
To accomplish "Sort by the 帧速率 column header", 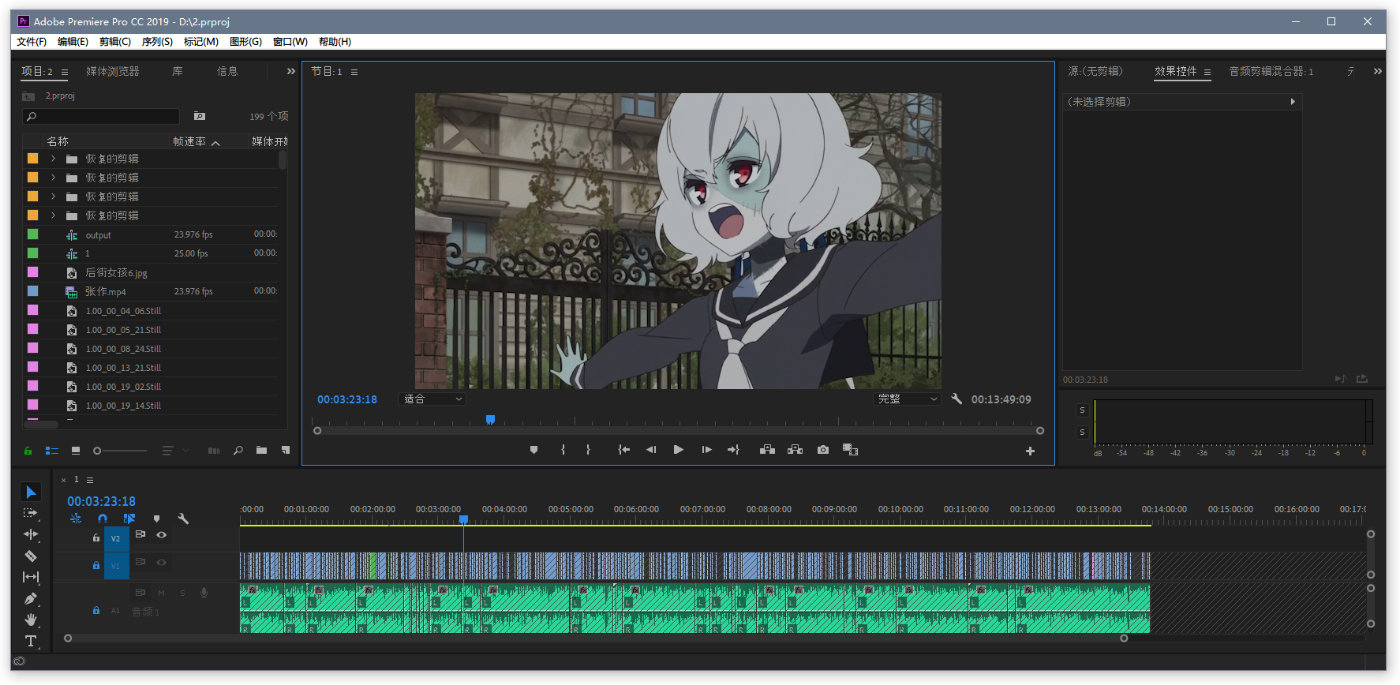I will (189, 142).
